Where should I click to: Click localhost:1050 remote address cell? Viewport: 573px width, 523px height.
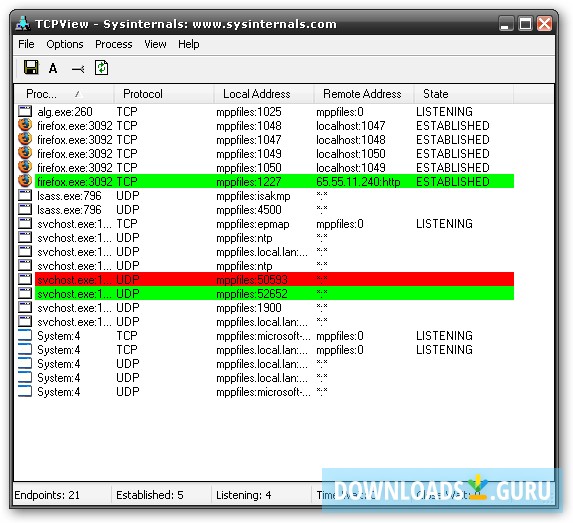[x=351, y=154]
